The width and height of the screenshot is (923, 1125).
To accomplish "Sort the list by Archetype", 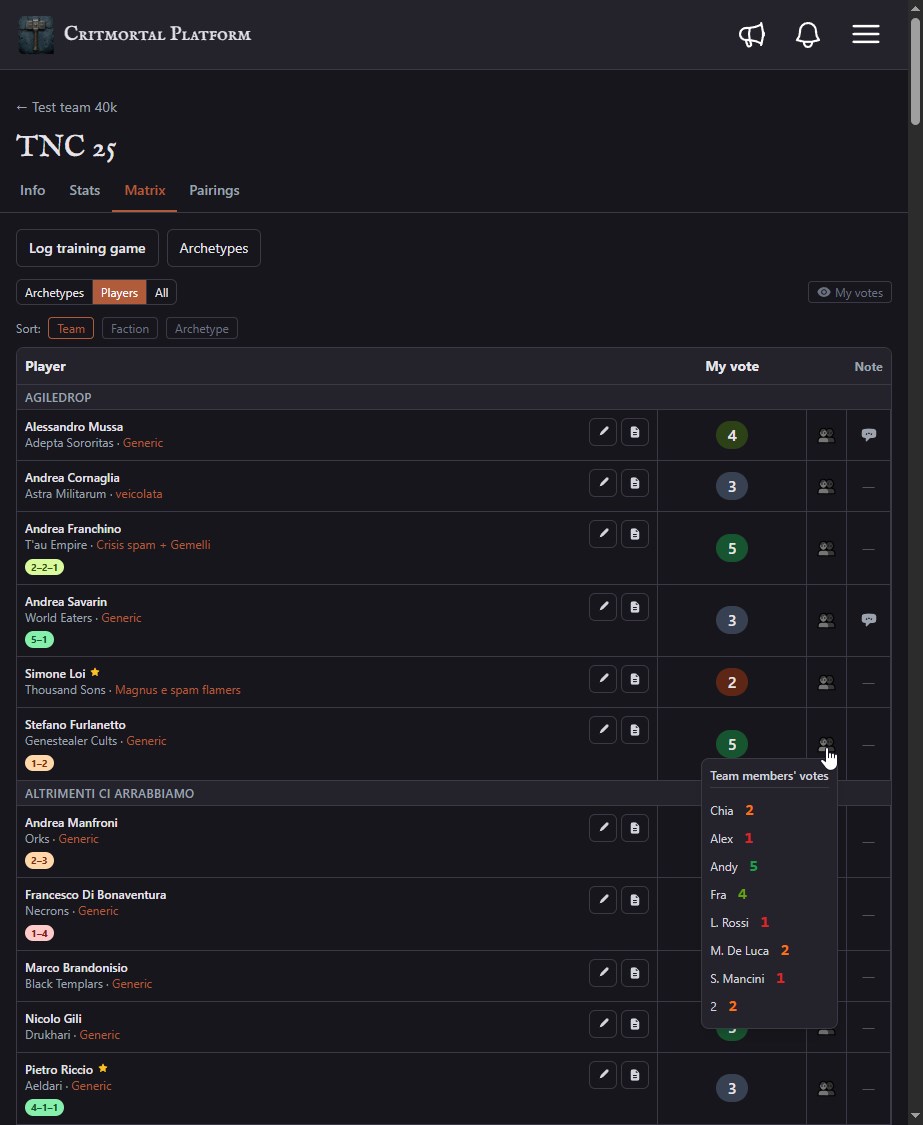I will click(x=202, y=329).
